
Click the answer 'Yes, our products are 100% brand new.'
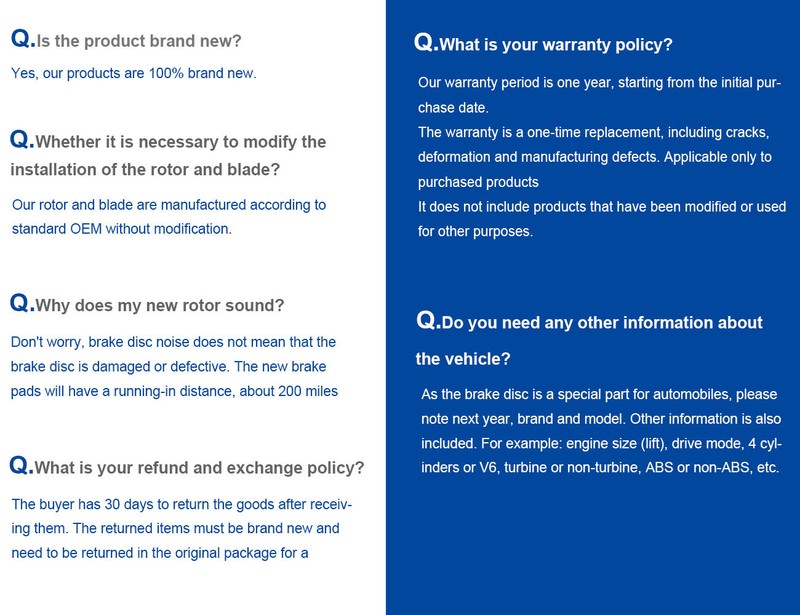134,73
